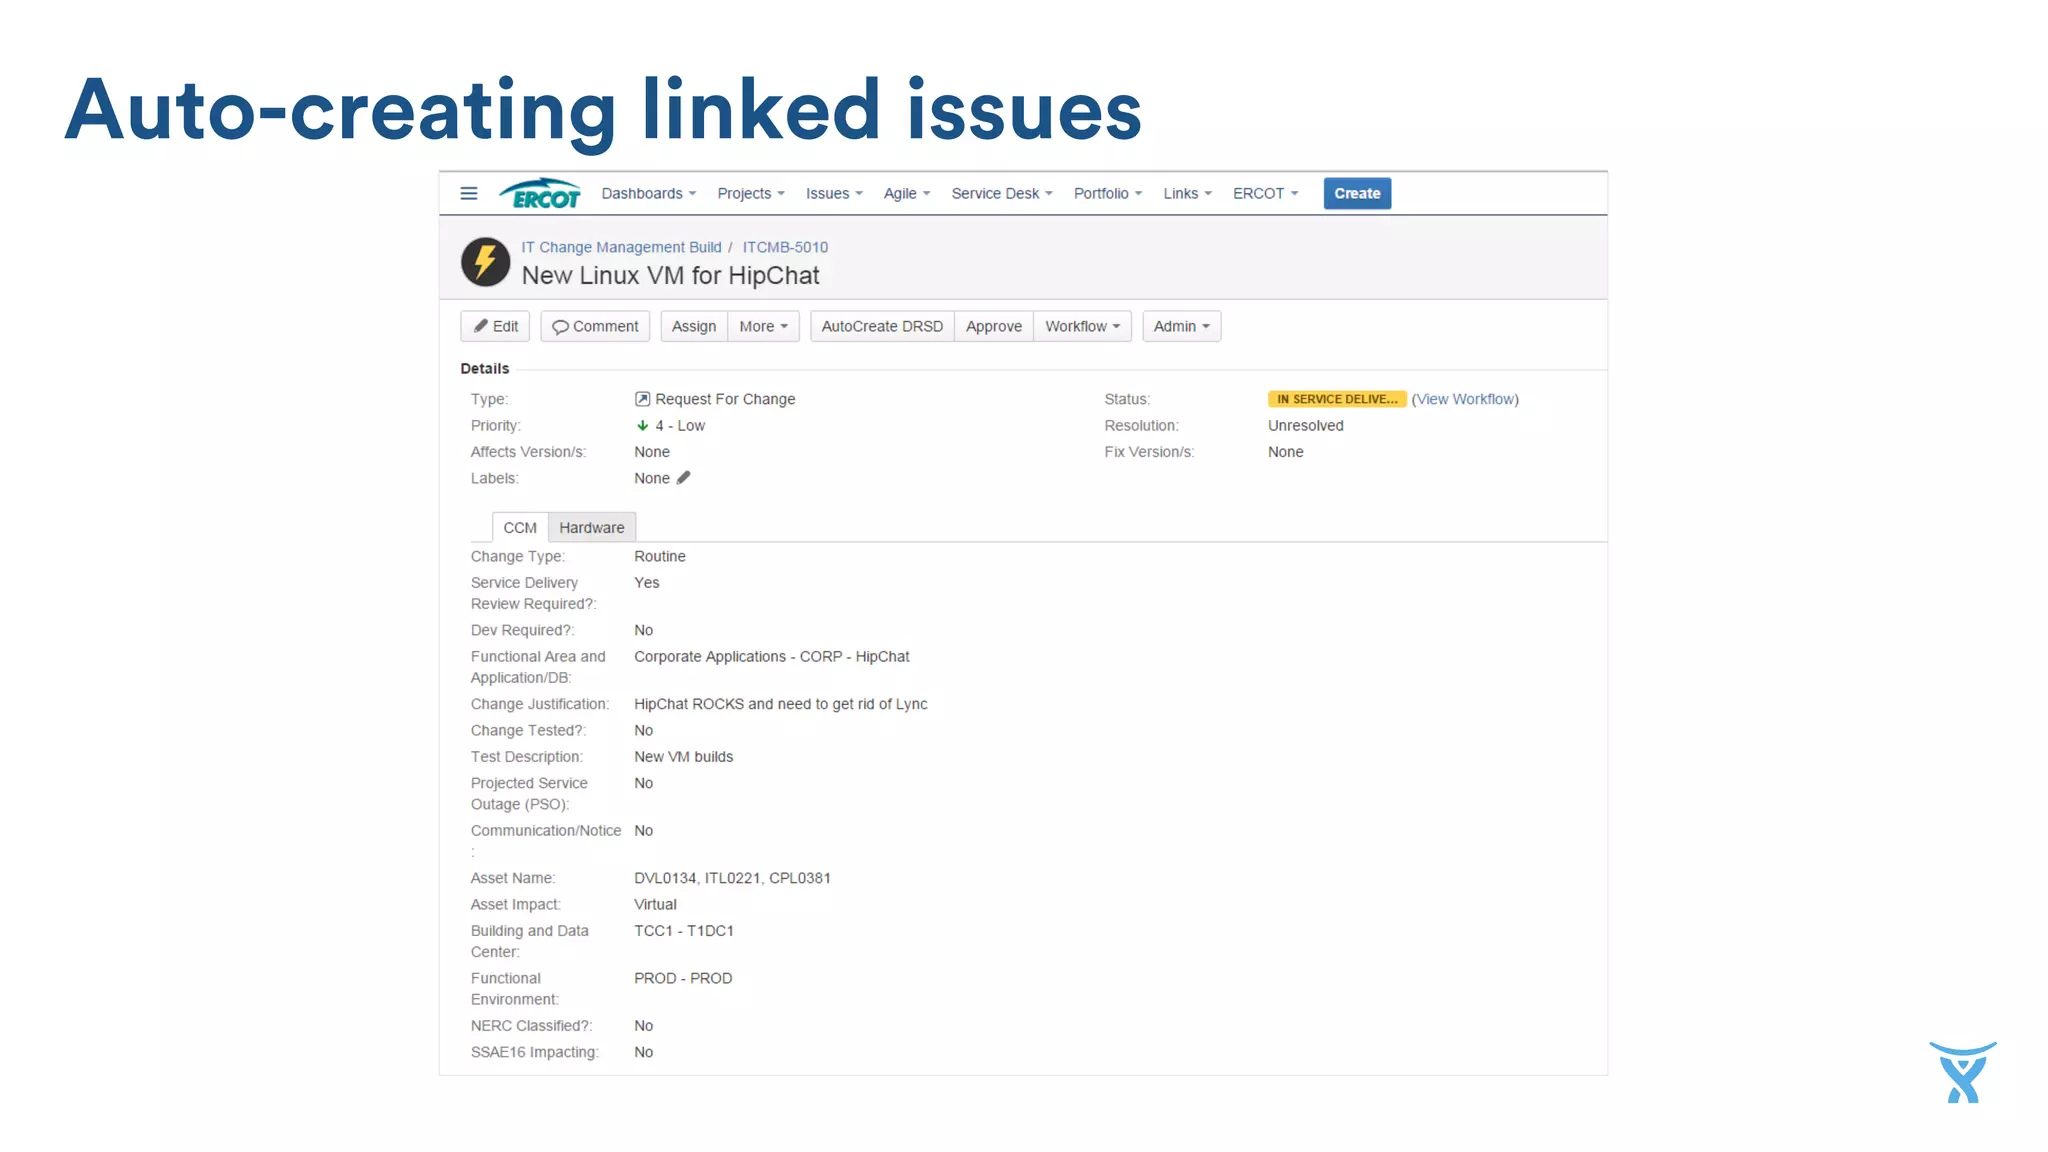Click the PROD - PROD environment value
2048x1152 pixels.
point(683,978)
